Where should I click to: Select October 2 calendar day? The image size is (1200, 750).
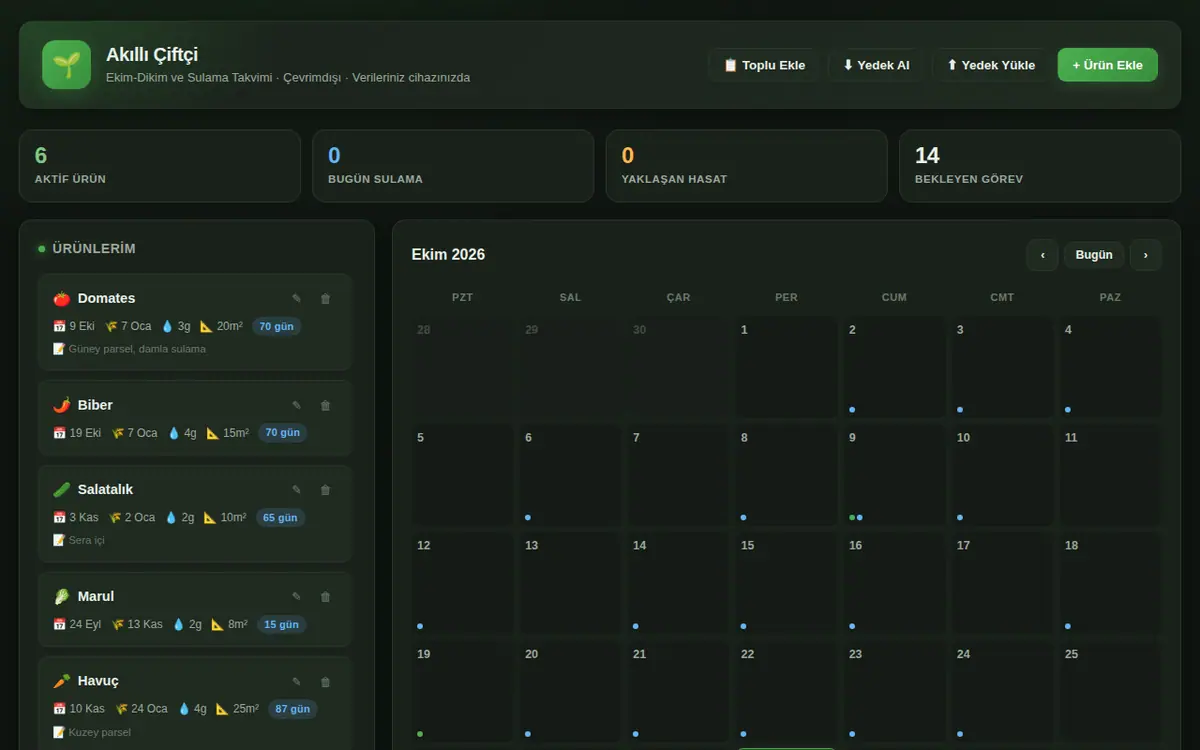click(x=895, y=367)
